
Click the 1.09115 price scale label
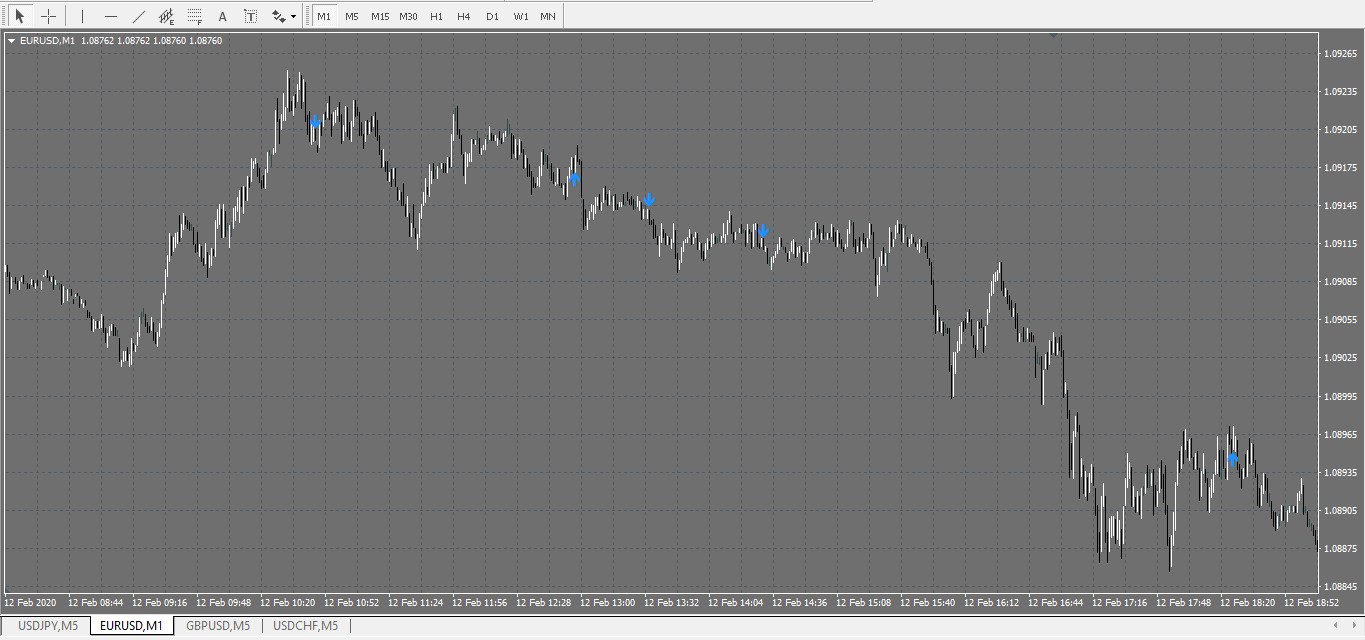coord(1340,244)
